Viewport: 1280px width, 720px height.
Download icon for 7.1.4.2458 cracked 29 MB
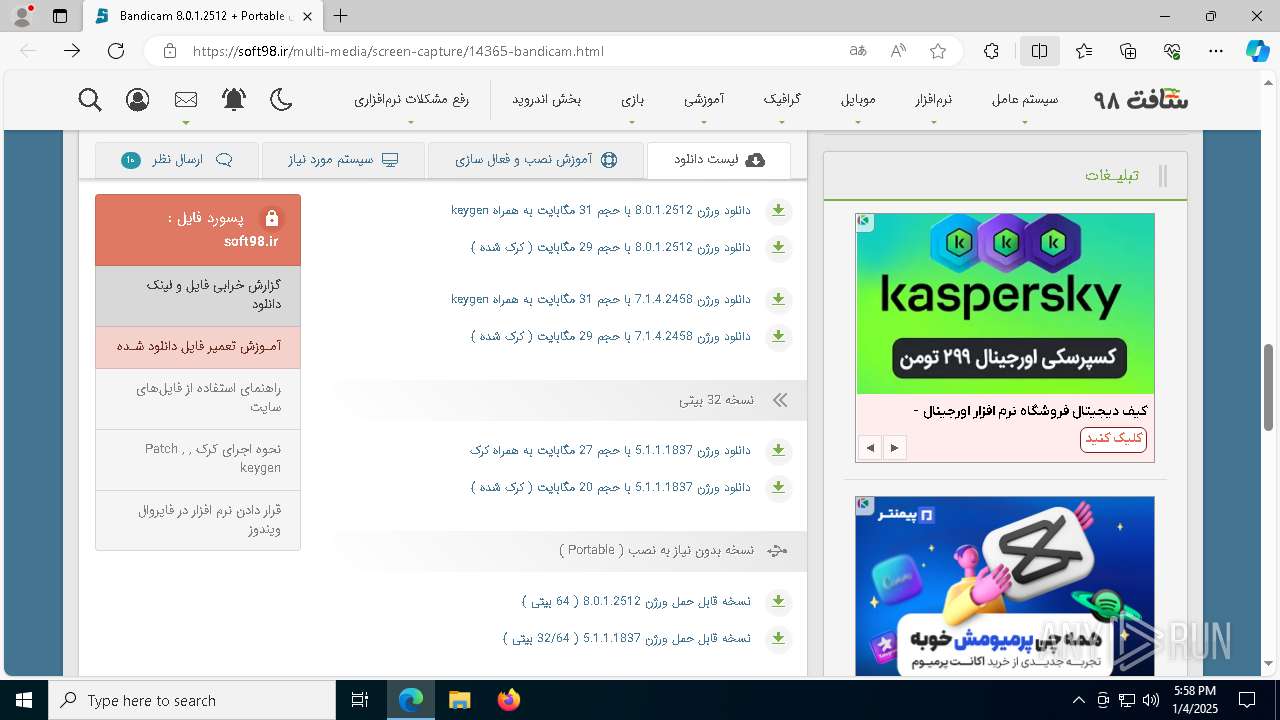click(778, 336)
